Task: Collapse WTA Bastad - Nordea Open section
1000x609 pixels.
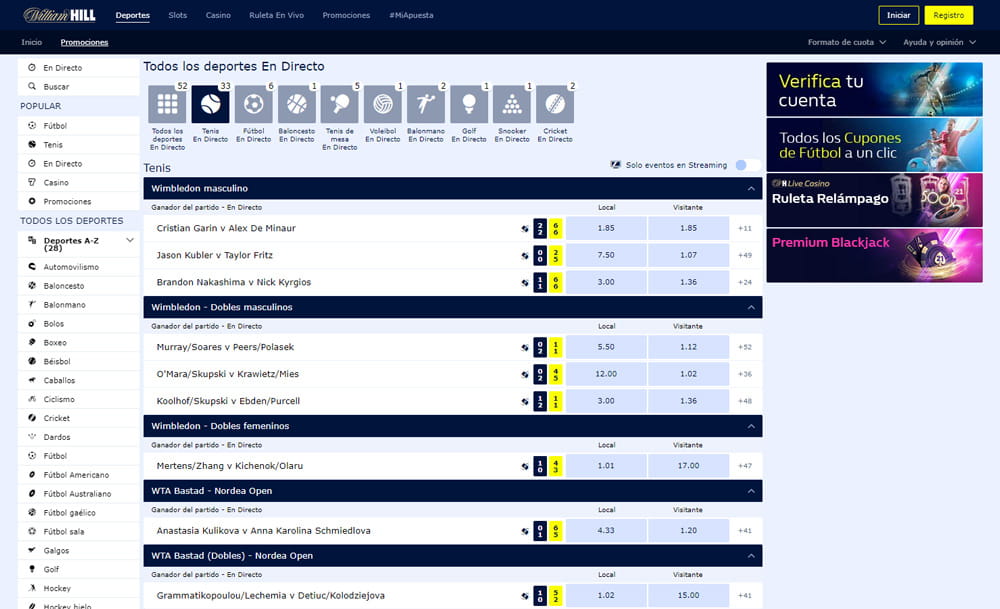Action: 751,491
